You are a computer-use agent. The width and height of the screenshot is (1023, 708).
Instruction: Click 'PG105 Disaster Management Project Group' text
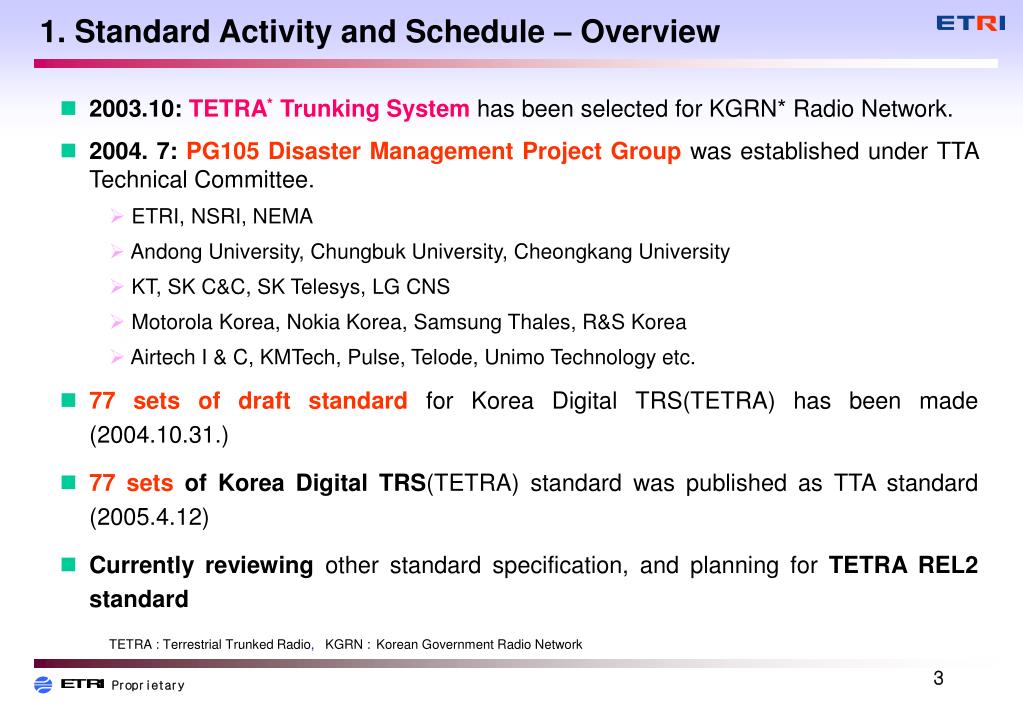(433, 151)
